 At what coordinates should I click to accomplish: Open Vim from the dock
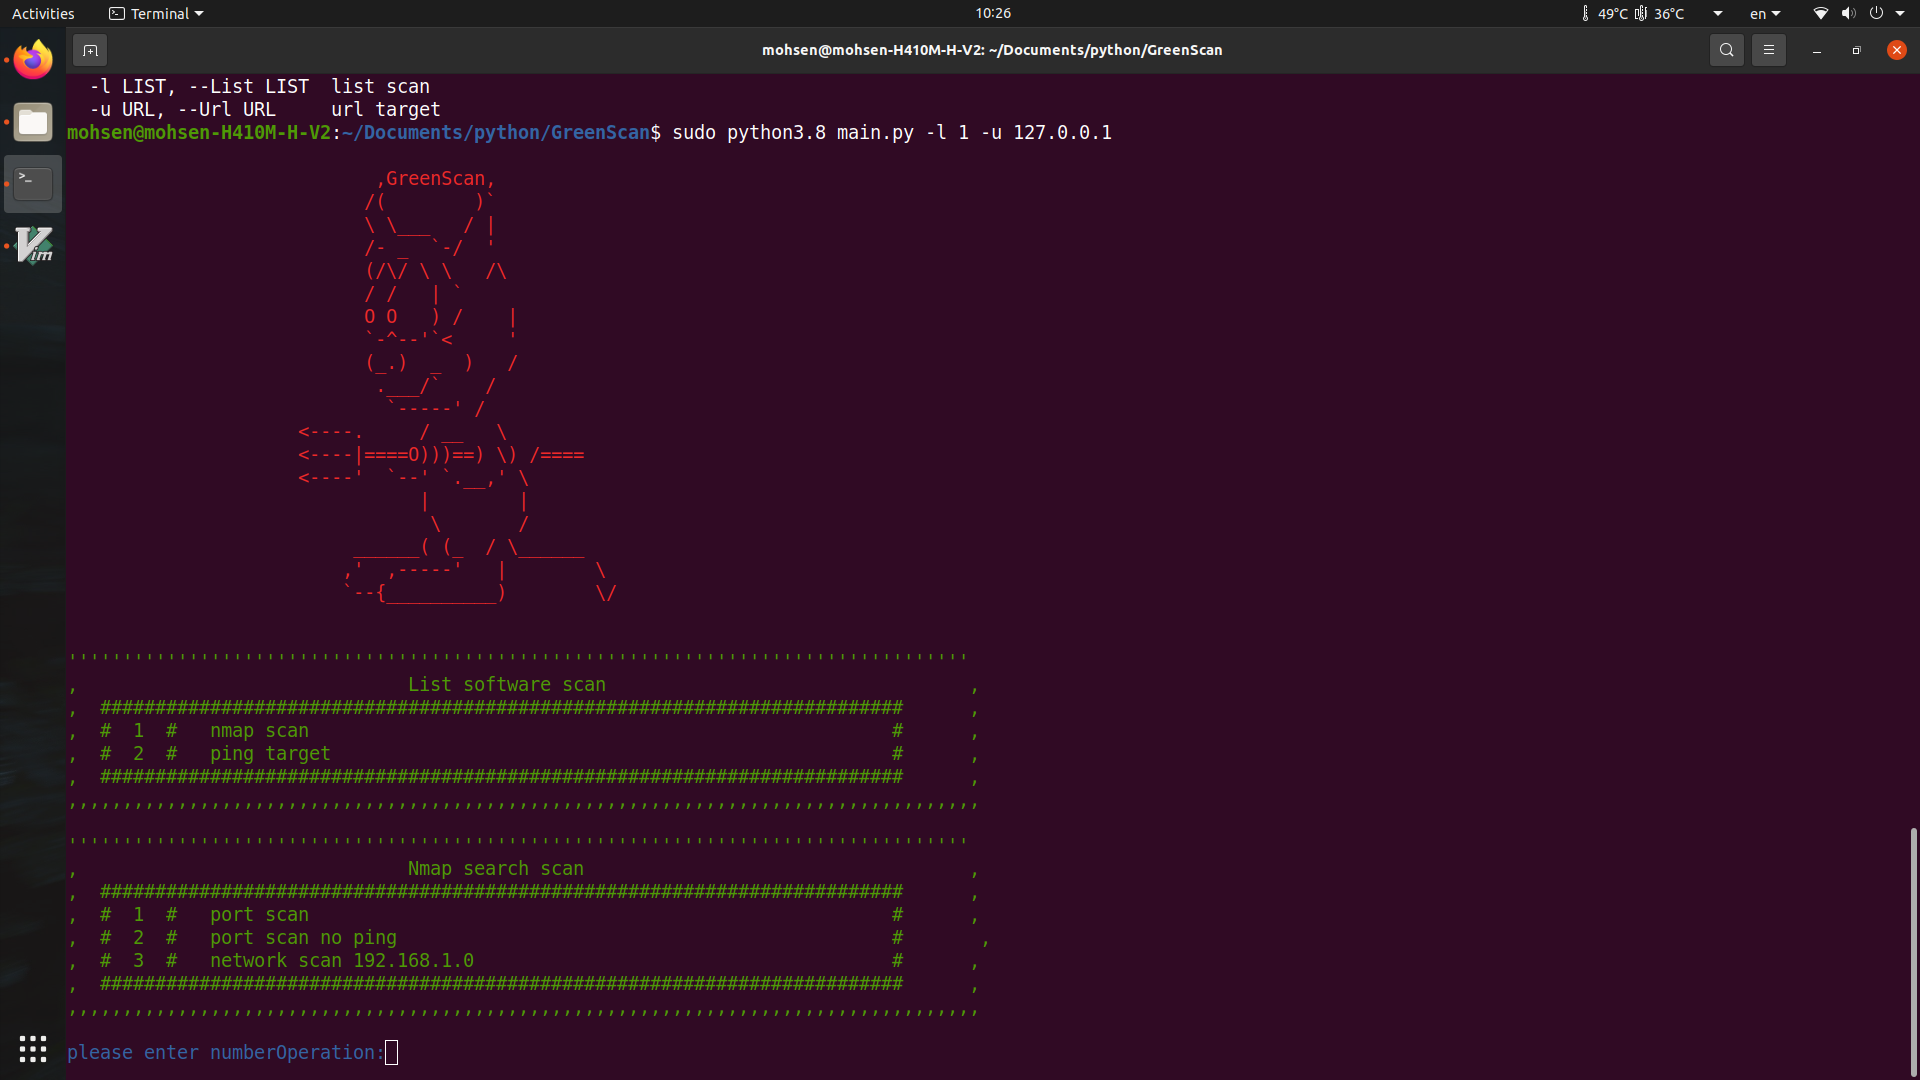(33, 246)
